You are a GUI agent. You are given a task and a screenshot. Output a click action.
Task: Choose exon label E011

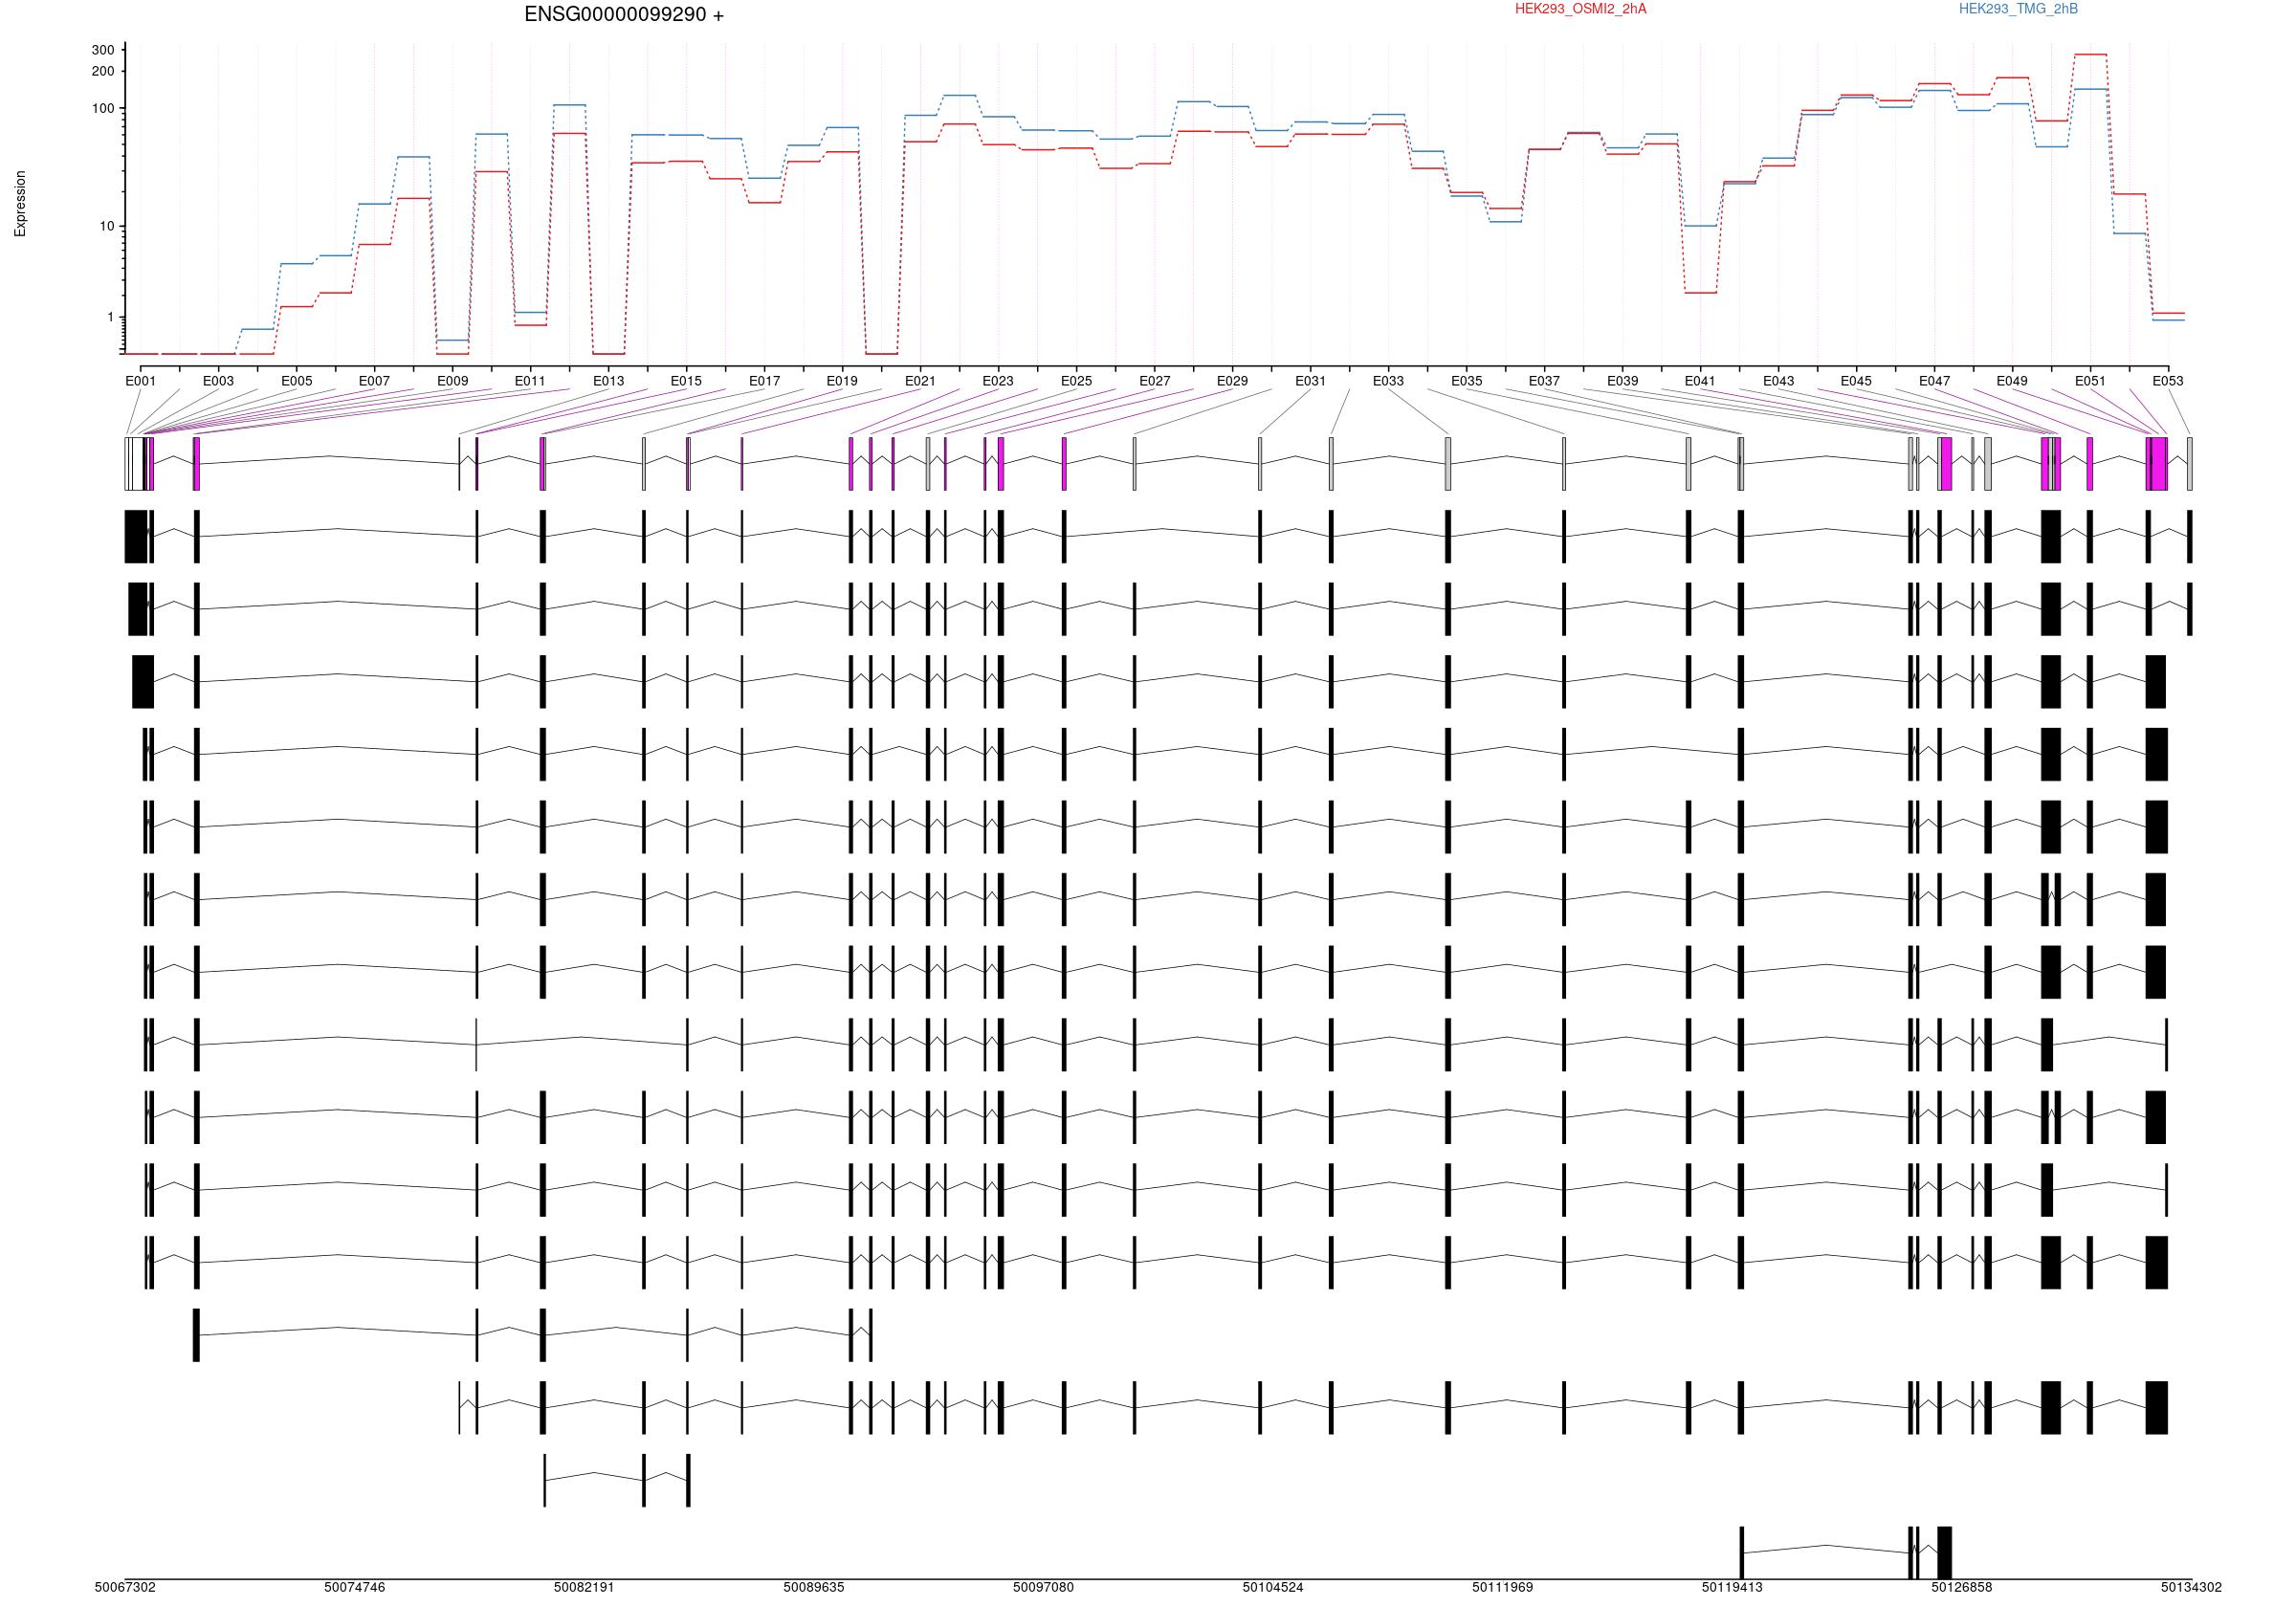point(530,381)
